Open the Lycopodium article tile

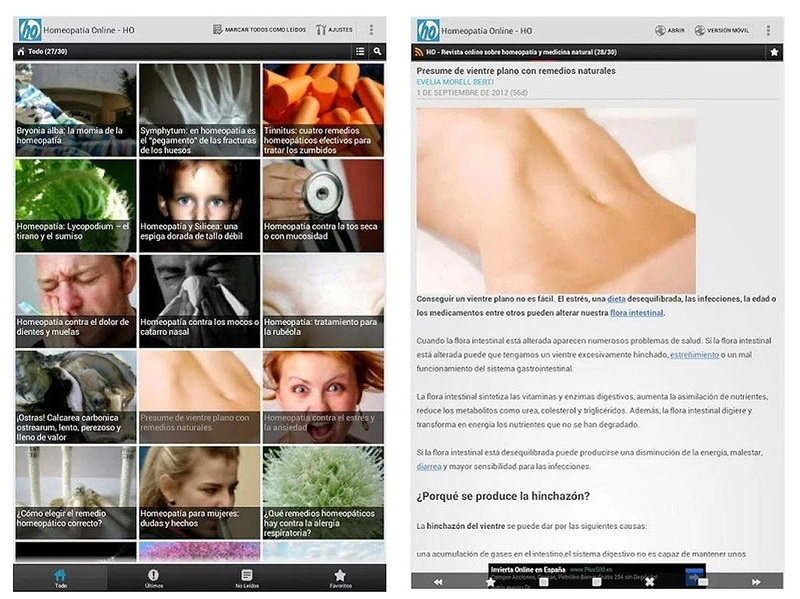[76, 206]
